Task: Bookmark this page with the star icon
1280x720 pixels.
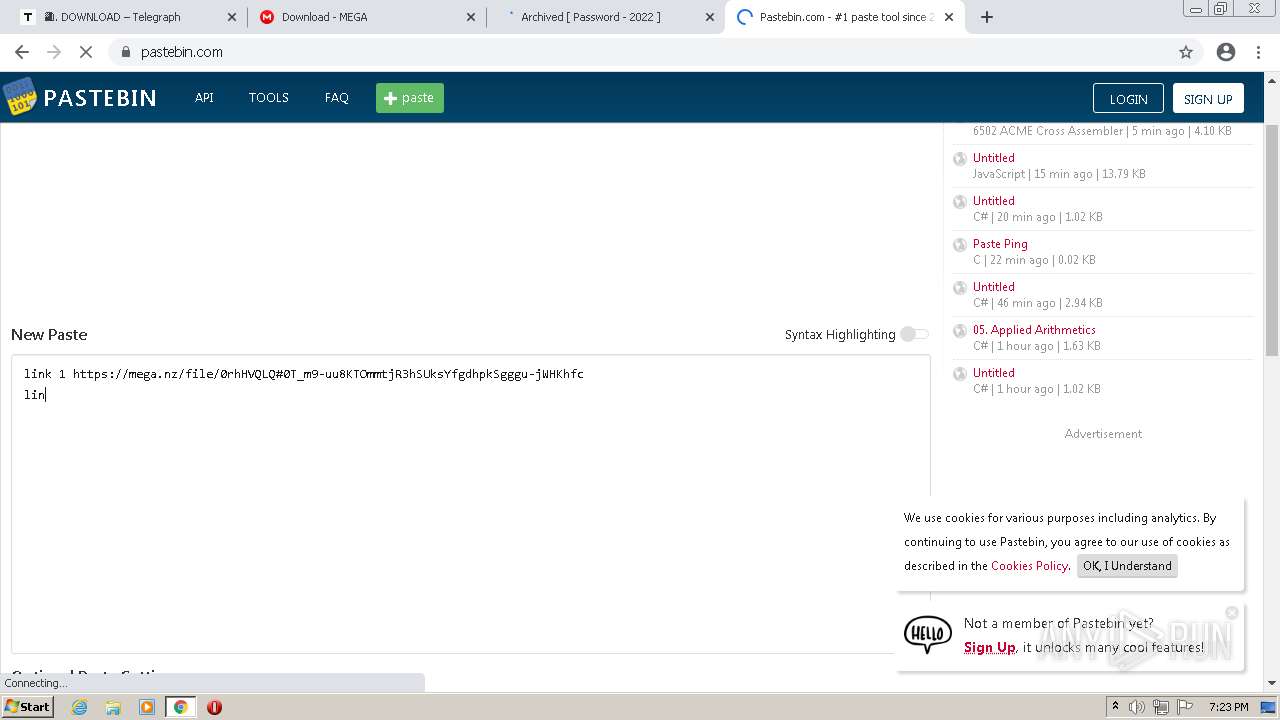Action: coord(1186,52)
